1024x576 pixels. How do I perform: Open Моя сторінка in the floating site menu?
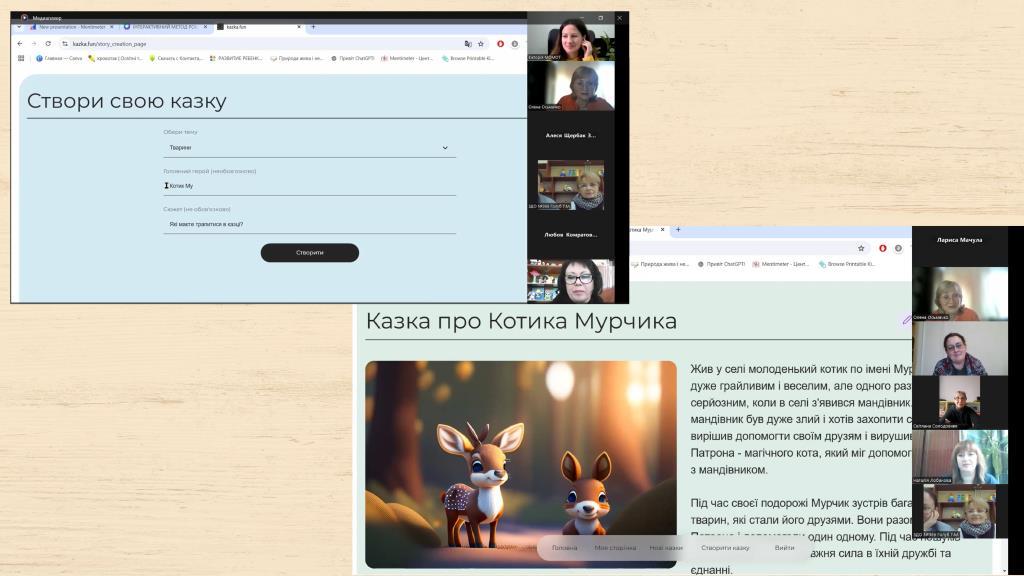(x=615, y=548)
